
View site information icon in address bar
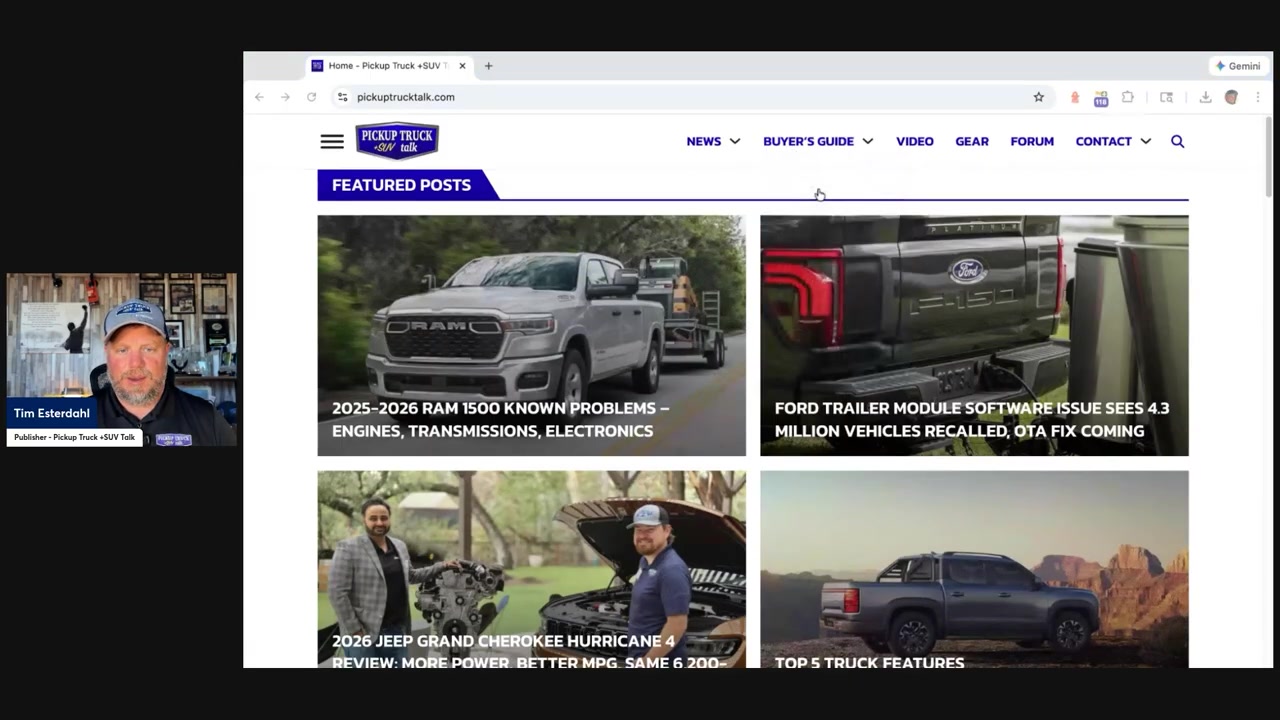pos(342,97)
